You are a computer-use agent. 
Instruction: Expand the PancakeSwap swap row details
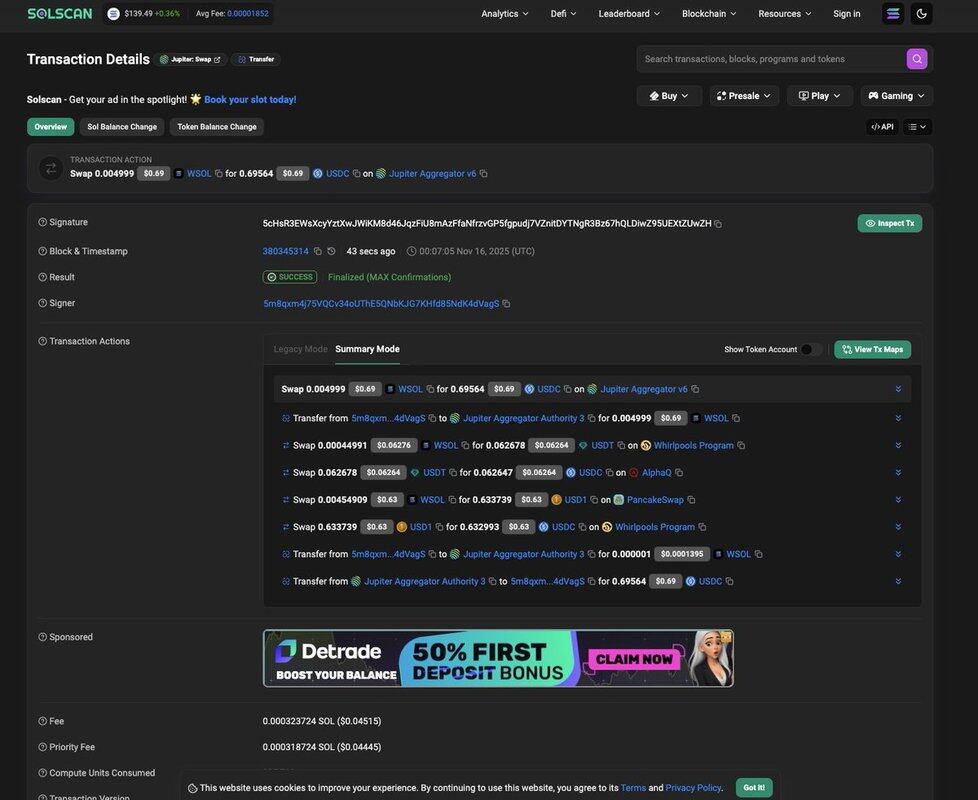pos(898,500)
